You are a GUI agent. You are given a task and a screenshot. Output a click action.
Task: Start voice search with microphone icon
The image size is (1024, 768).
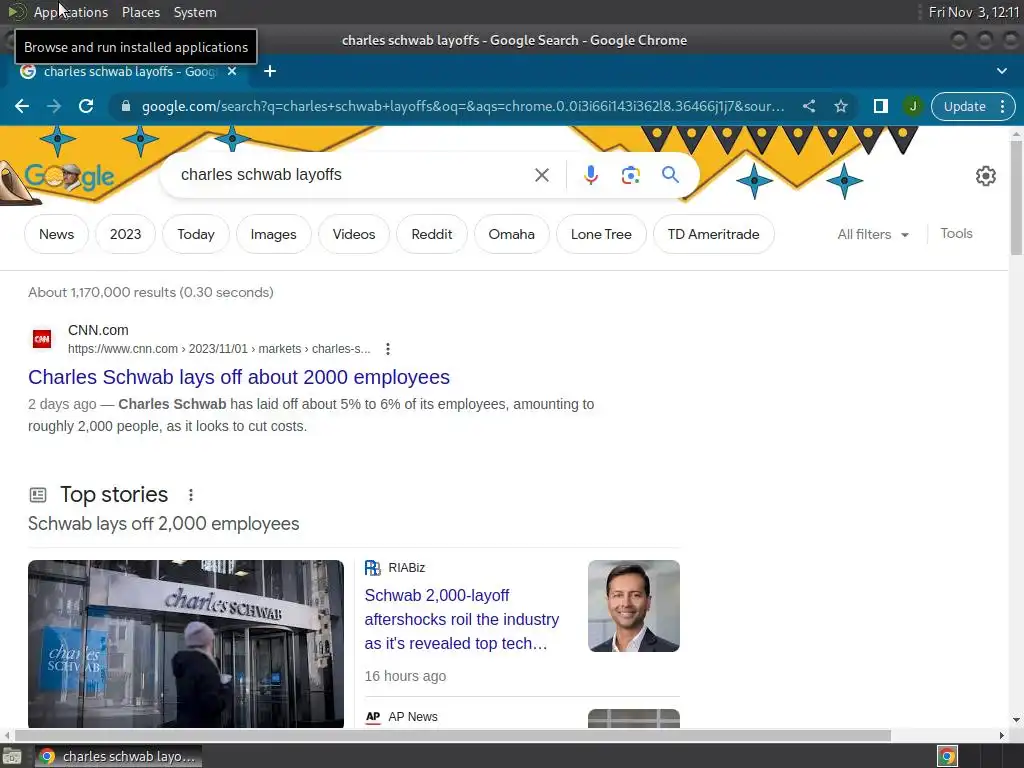pyautogui.click(x=590, y=175)
